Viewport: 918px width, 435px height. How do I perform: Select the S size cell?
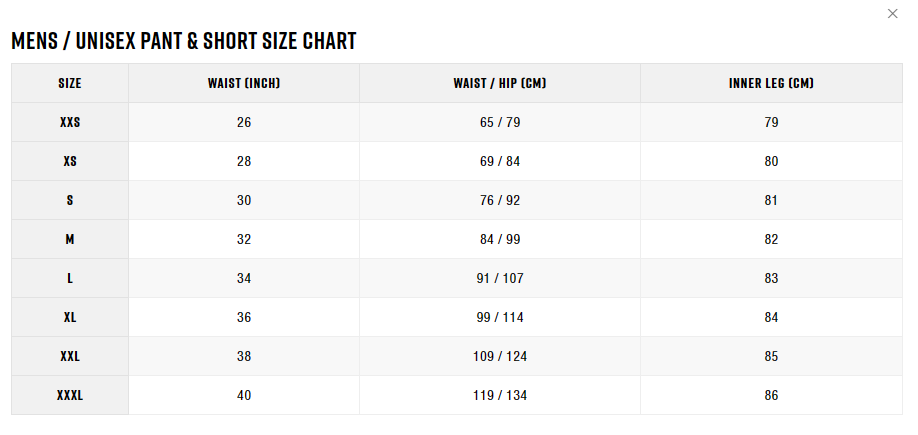(70, 200)
